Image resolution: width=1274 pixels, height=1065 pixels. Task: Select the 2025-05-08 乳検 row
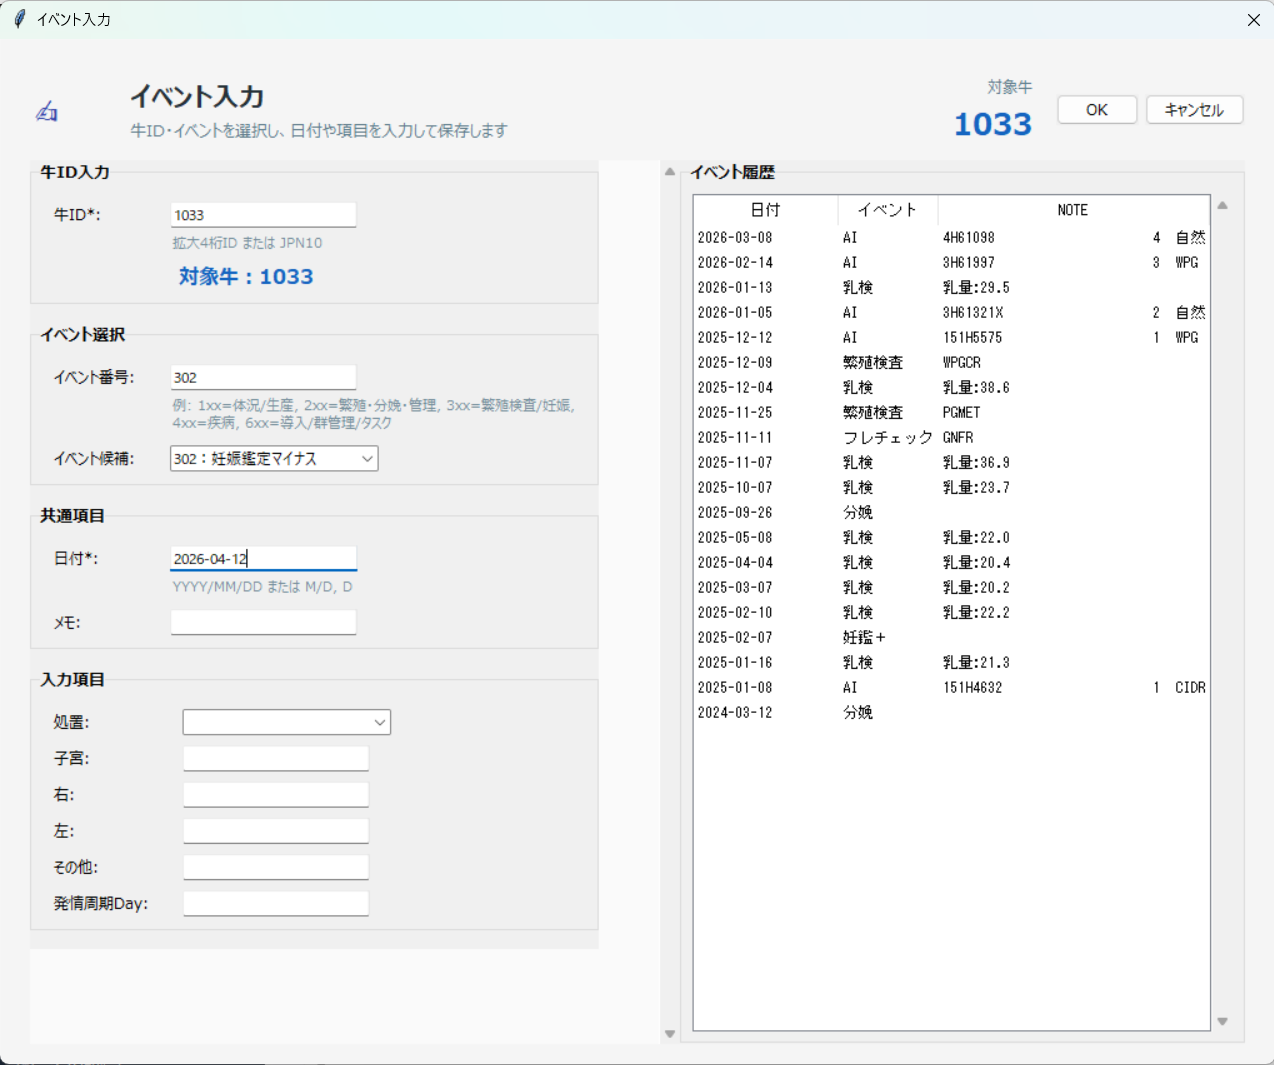tap(951, 538)
